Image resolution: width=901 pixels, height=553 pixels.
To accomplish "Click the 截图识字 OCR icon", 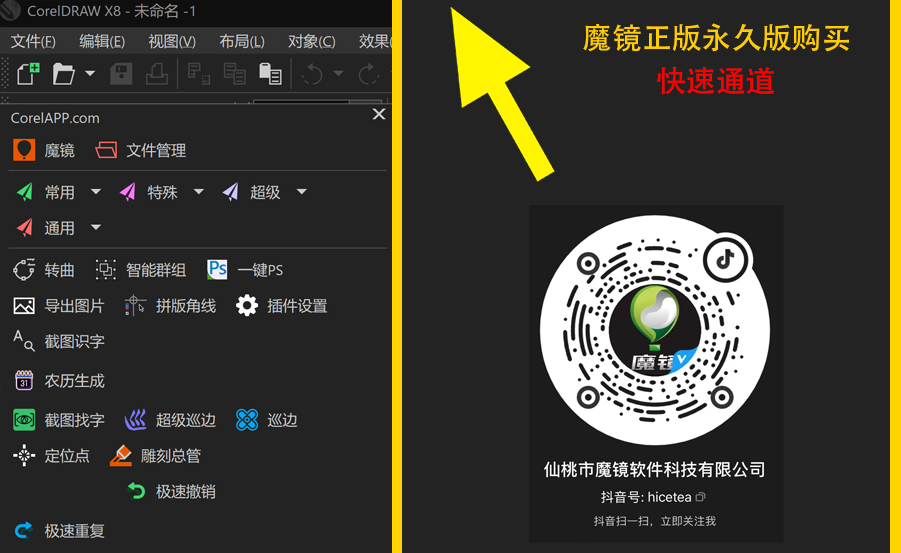I will pyautogui.click(x=24, y=341).
